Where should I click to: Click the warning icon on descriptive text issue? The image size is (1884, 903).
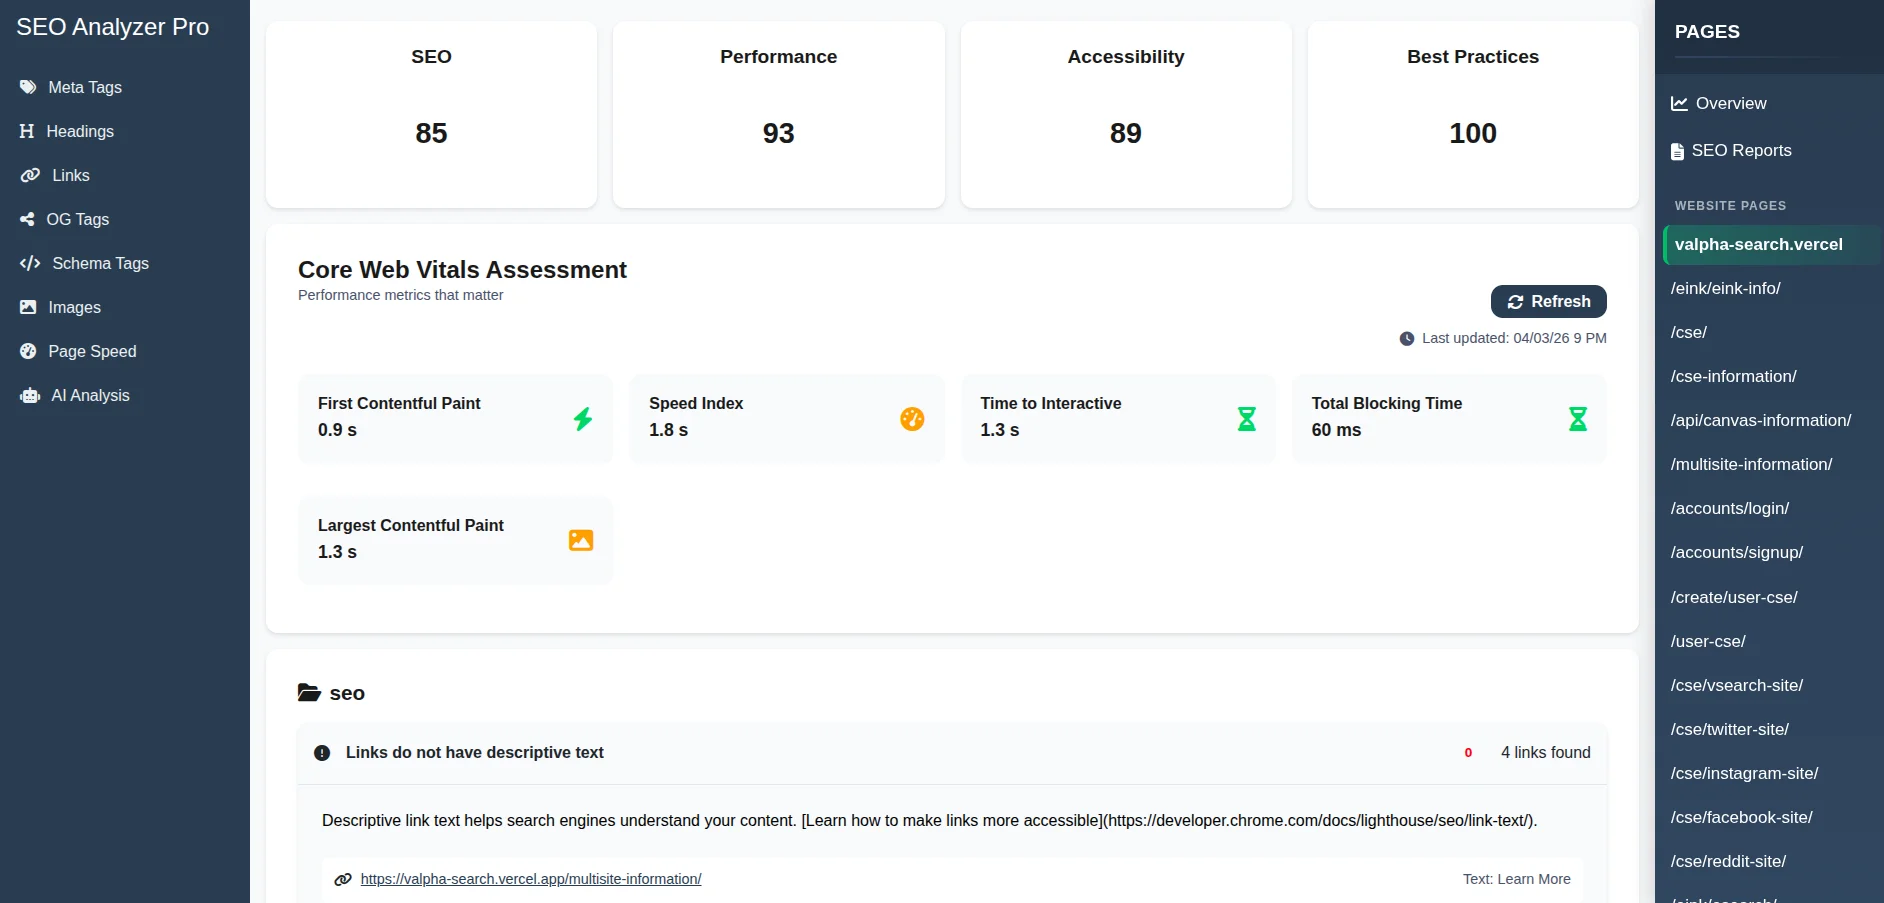click(322, 753)
